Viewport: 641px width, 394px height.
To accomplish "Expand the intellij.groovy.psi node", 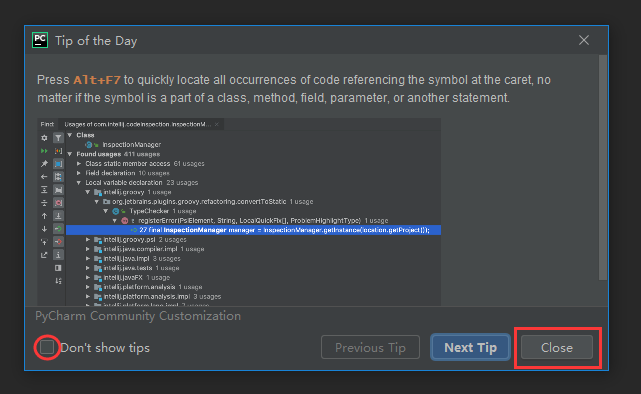I will pyautogui.click(x=88, y=240).
